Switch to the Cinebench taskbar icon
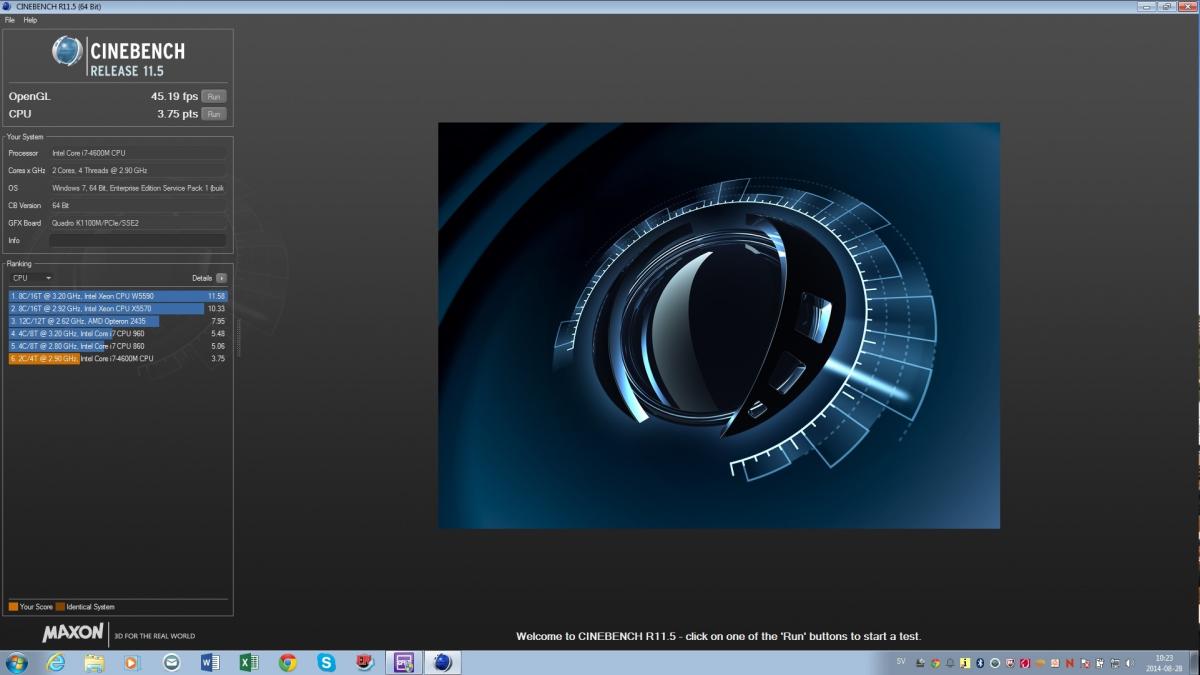The image size is (1200, 675). pos(442,662)
